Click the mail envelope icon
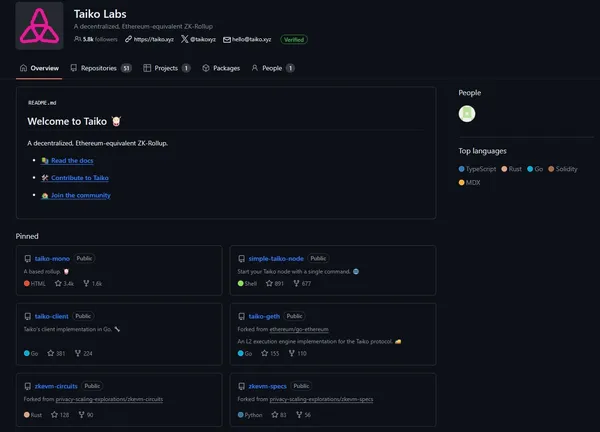Screen dimensions: 600x432 pyautogui.click(x=227, y=39)
